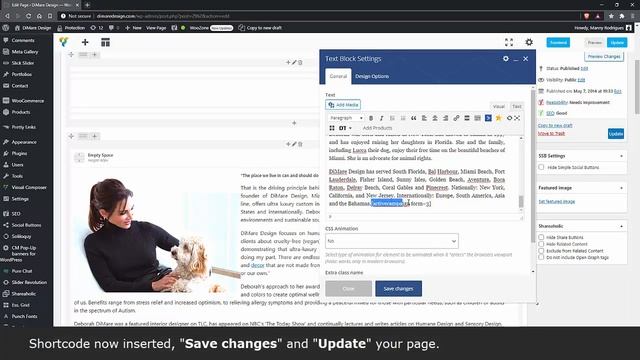Switch editor to Text mode

tap(517, 107)
